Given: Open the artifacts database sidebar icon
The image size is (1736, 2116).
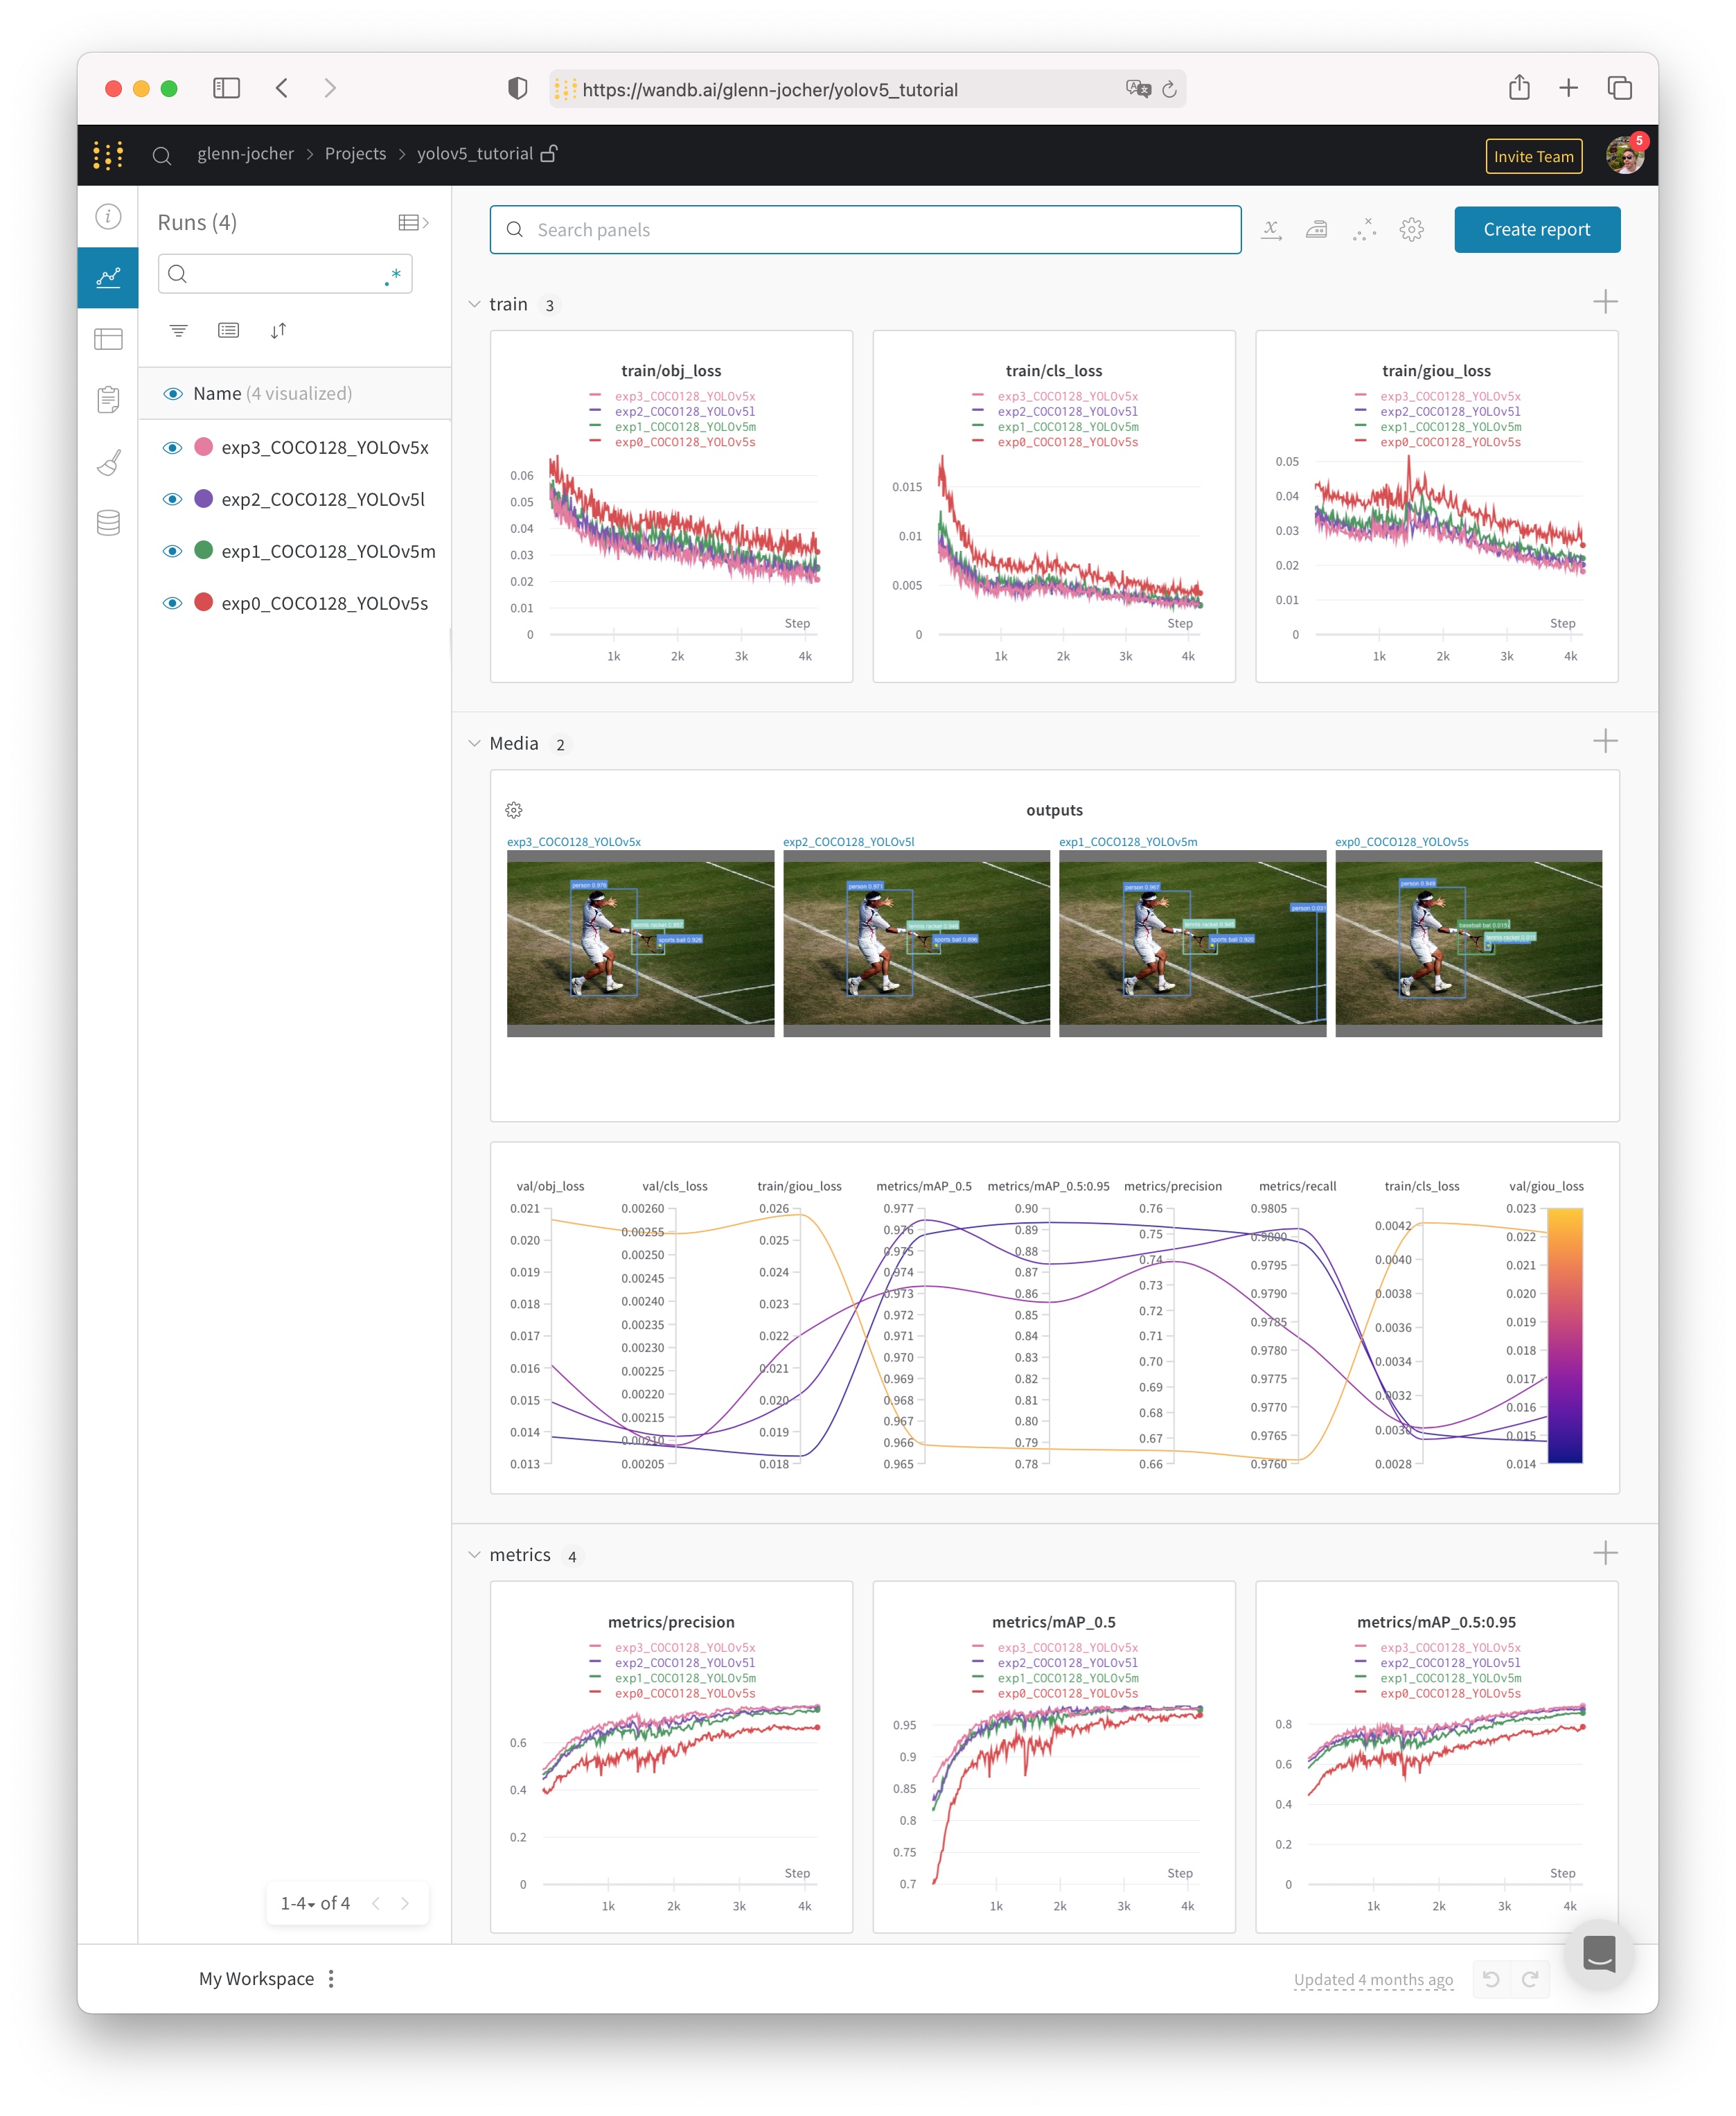Looking at the screenshot, I should 108,522.
